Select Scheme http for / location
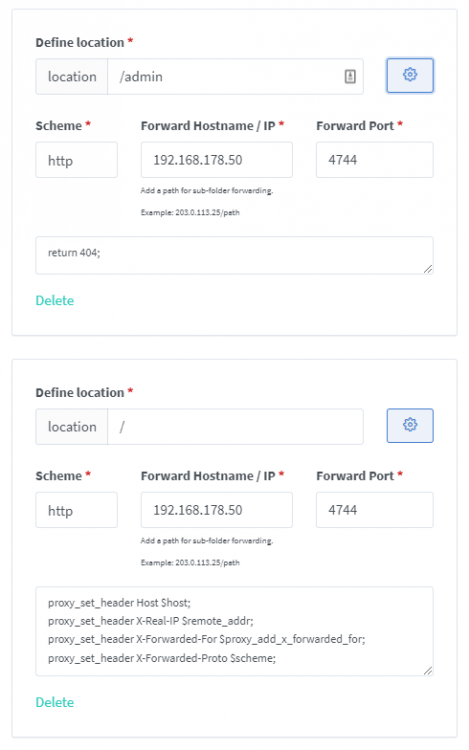The width and height of the screenshot is (469, 750). (76, 510)
